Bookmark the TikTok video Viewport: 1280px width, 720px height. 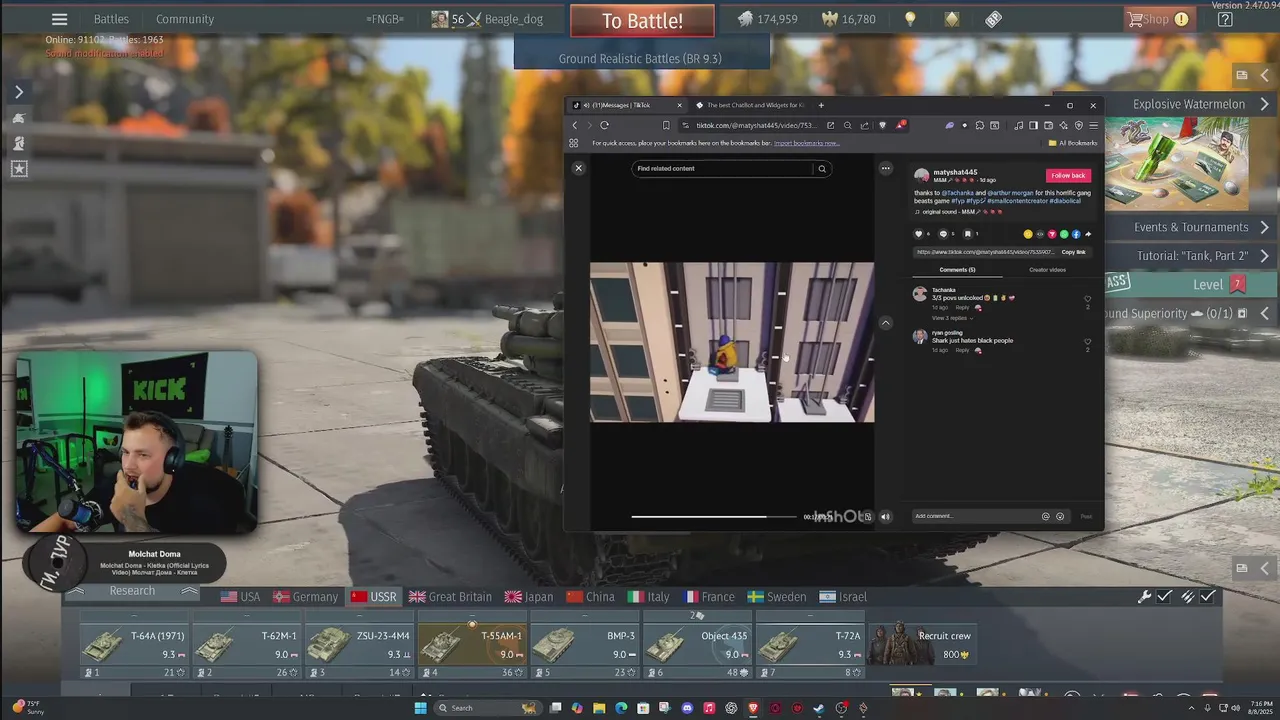coord(967,234)
